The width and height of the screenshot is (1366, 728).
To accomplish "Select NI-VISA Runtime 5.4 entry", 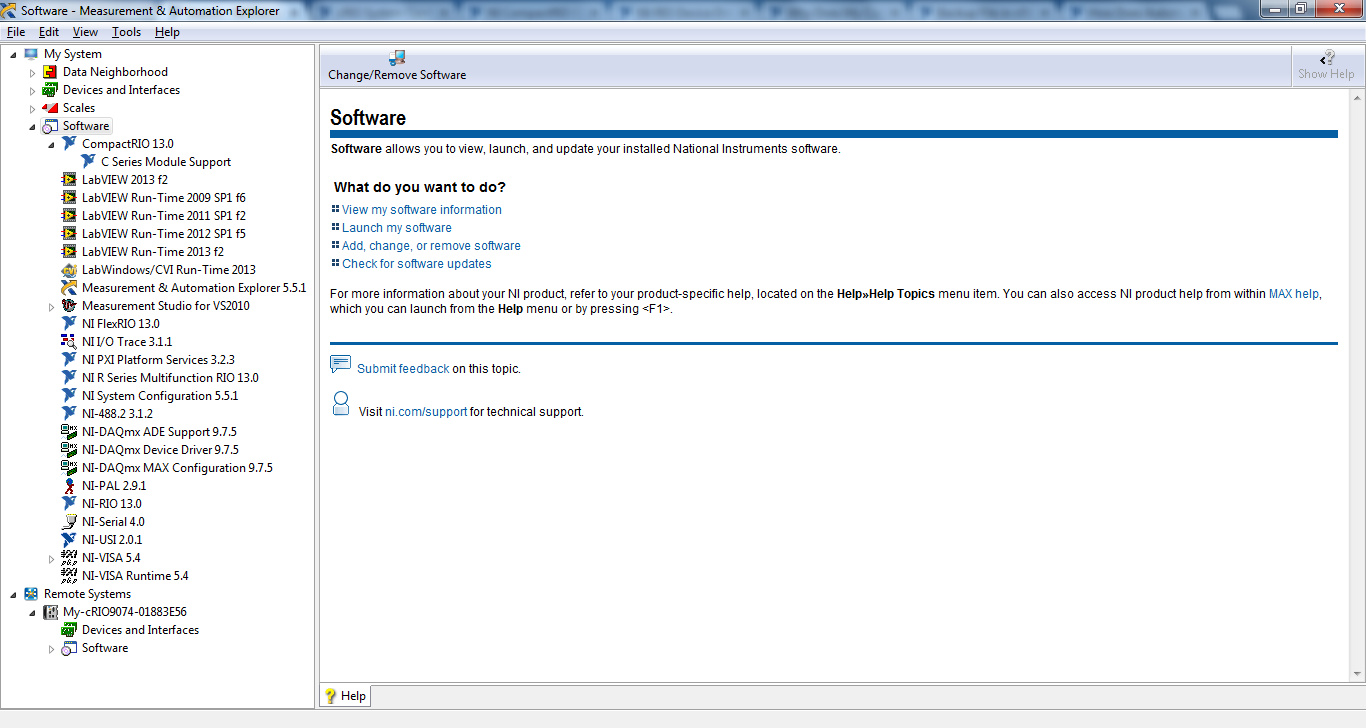I will pos(135,576).
